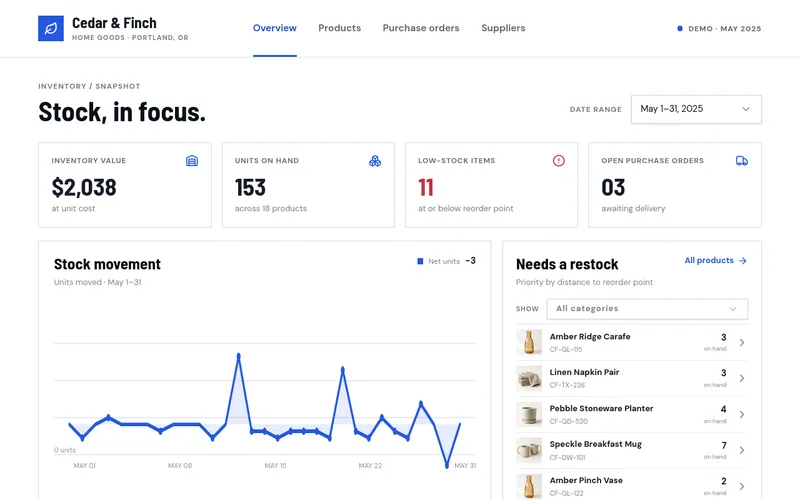Select the Low-Stock Items 11 card

[x=491, y=185]
